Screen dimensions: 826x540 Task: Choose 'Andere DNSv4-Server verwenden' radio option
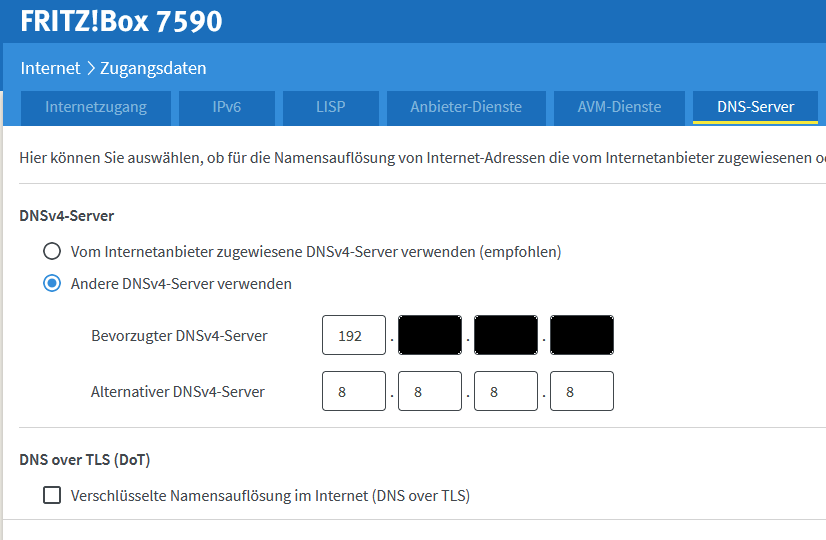coord(52,283)
